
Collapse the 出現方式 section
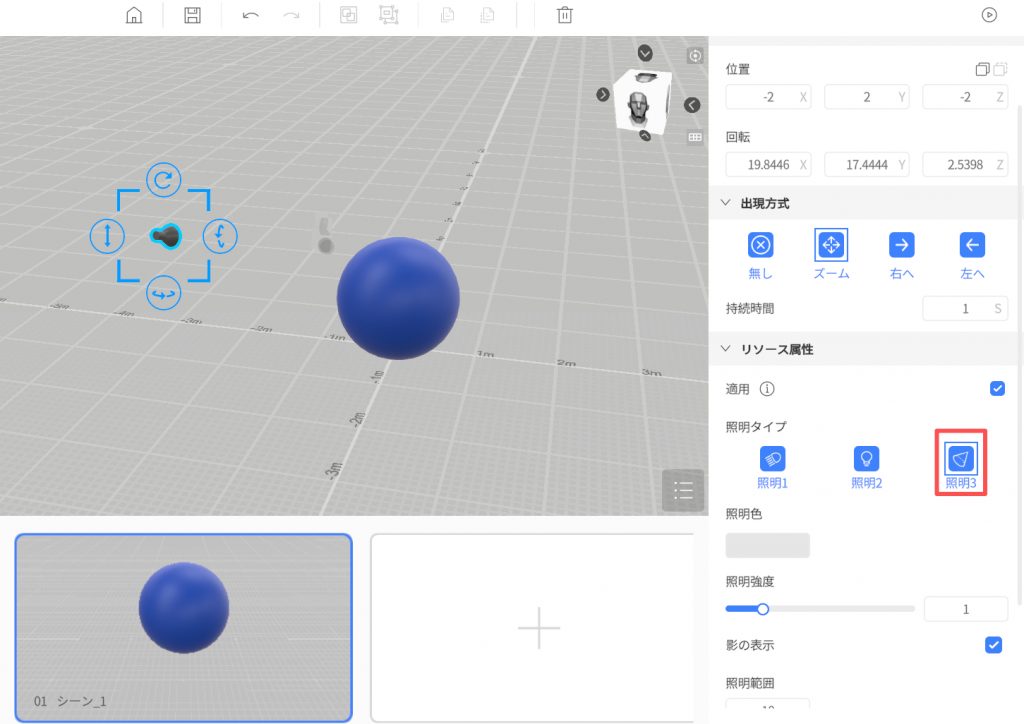[726, 203]
